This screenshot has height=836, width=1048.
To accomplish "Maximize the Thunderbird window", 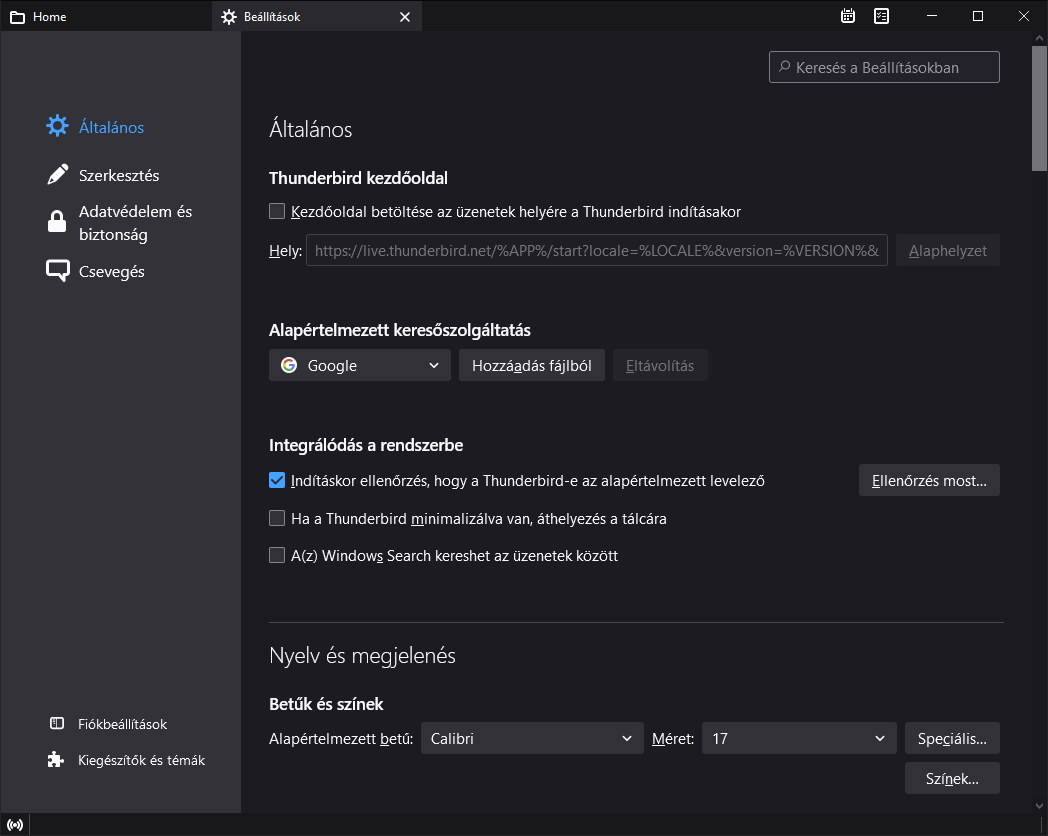I will pyautogui.click(x=978, y=16).
